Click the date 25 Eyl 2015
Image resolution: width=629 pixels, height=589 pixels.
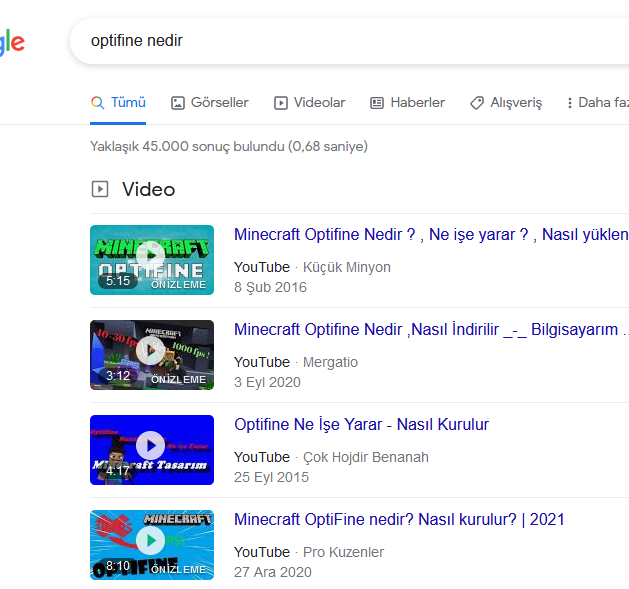coord(272,477)
